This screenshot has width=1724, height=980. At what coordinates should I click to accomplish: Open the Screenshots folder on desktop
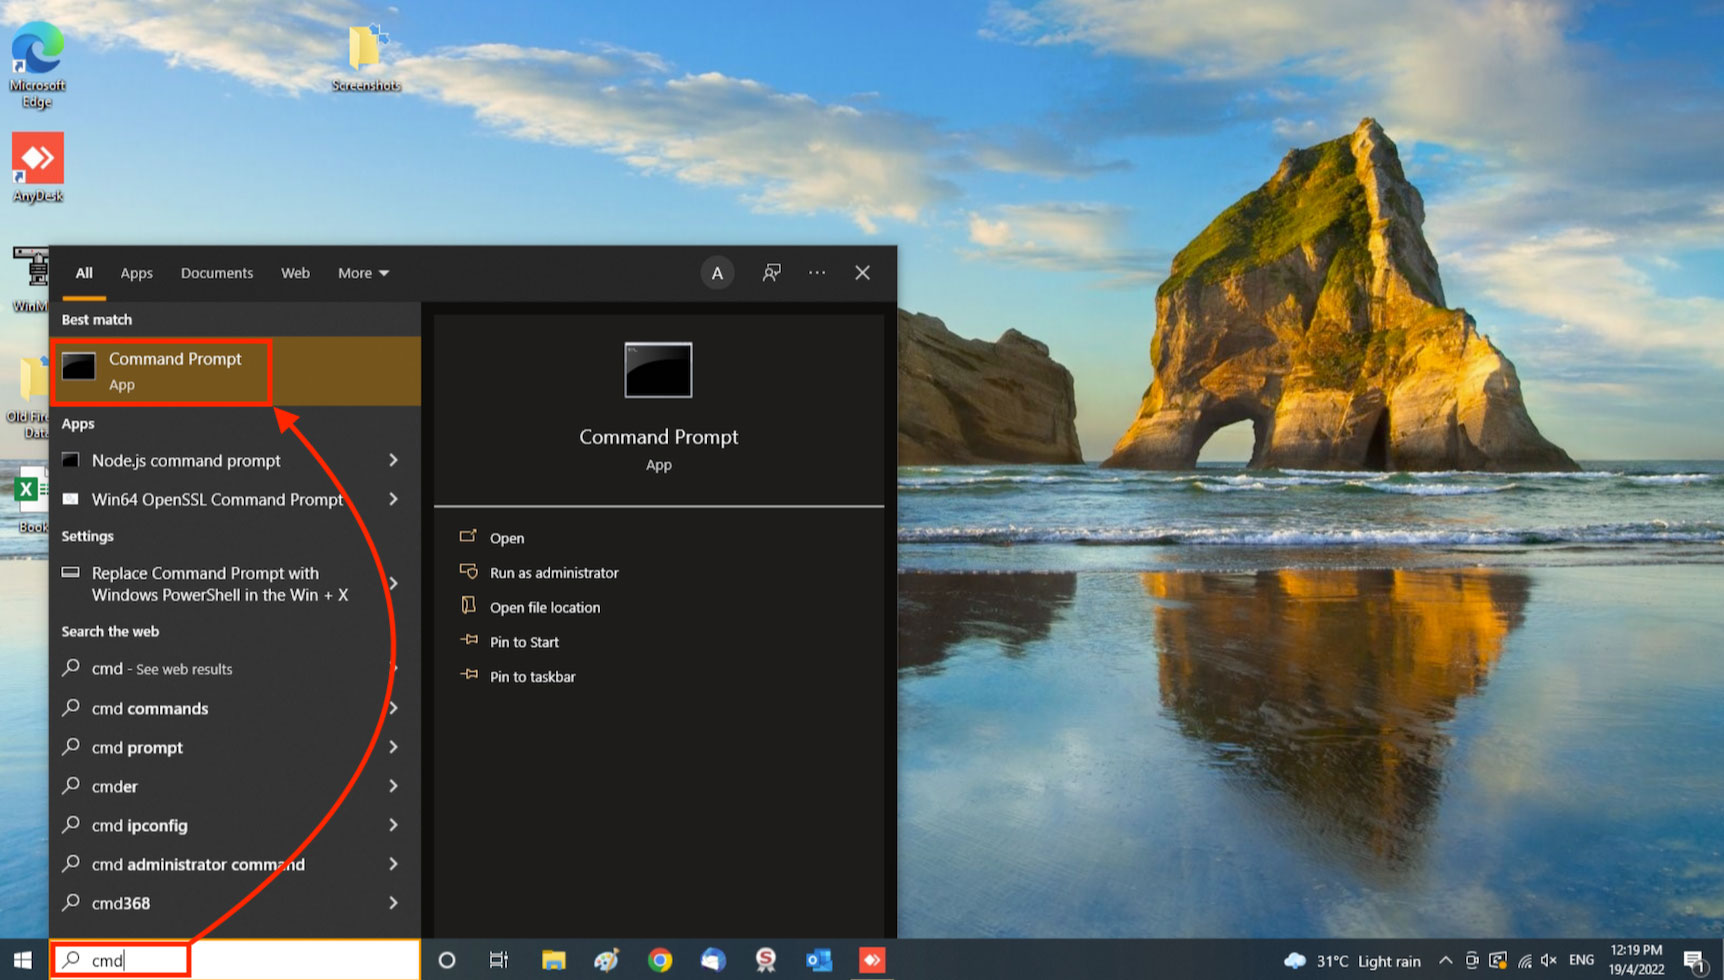click(366, 58)
